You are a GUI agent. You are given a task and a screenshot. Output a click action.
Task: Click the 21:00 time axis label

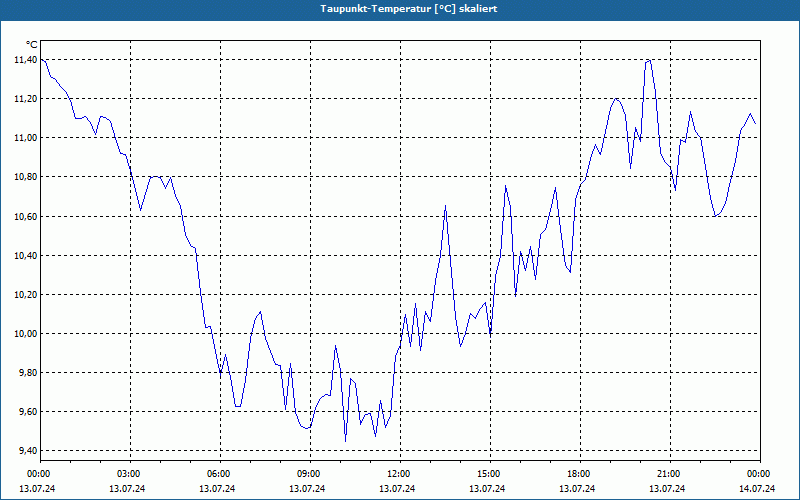[x=667, y=474]
